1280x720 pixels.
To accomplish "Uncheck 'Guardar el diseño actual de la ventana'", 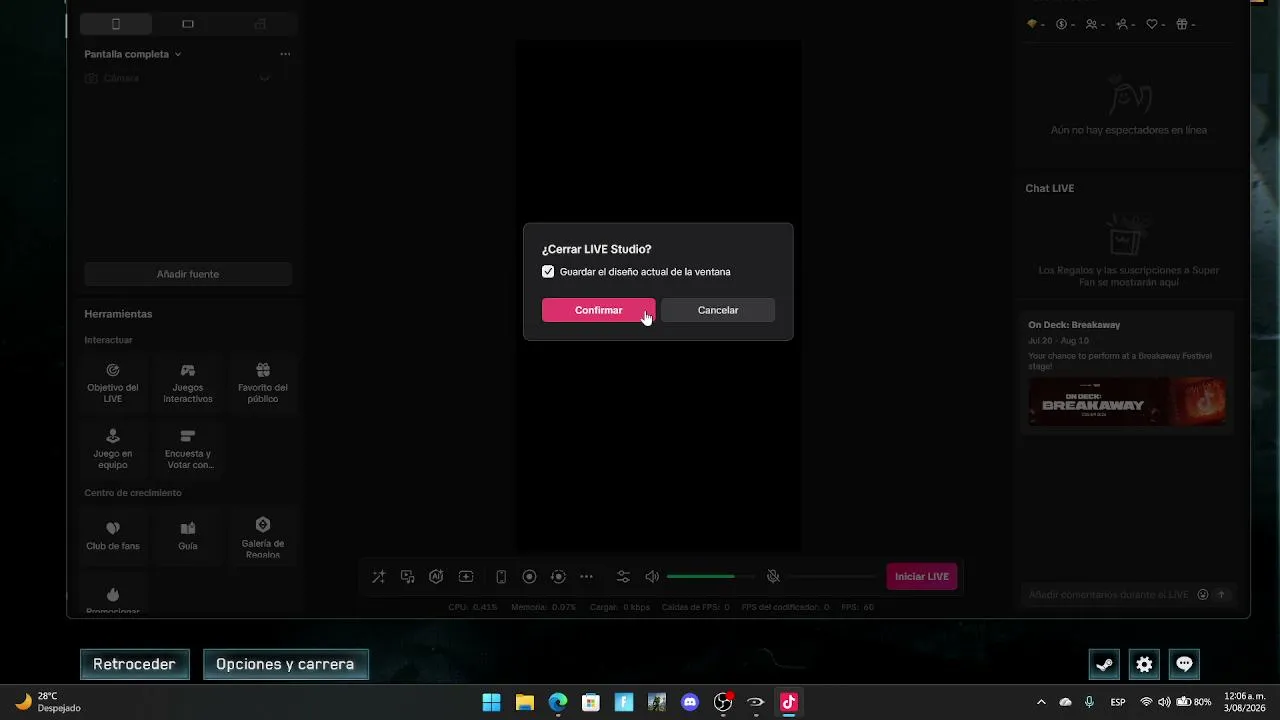I will [548, 272].
